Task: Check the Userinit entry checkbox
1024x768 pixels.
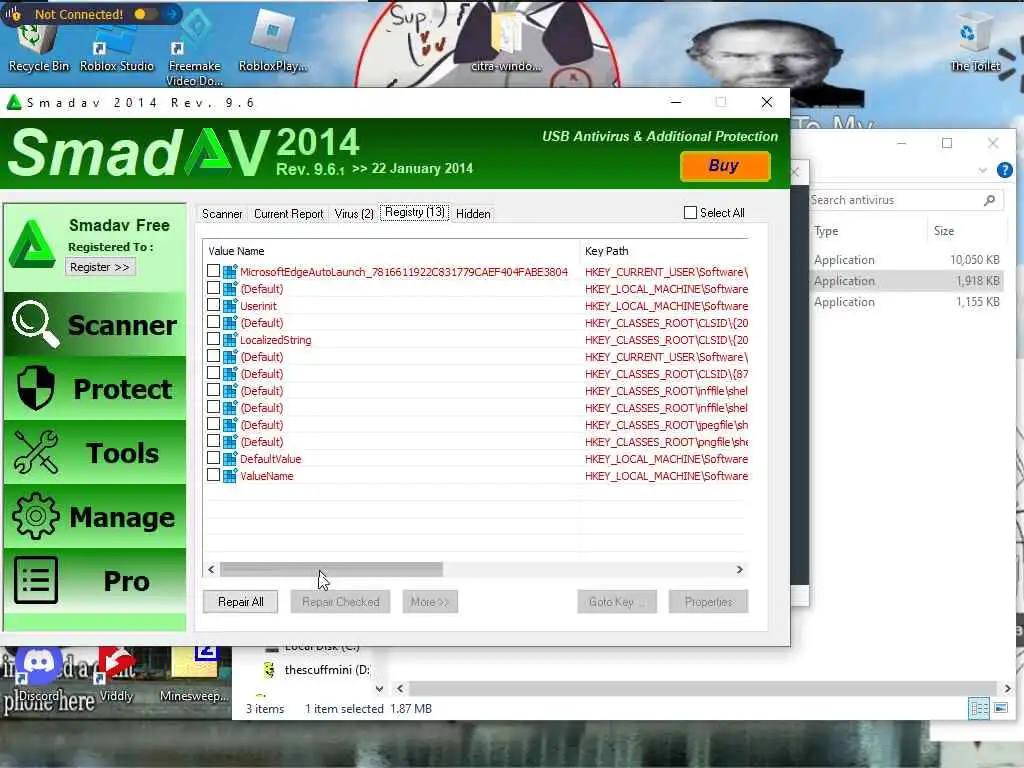Action: (214, 304)
